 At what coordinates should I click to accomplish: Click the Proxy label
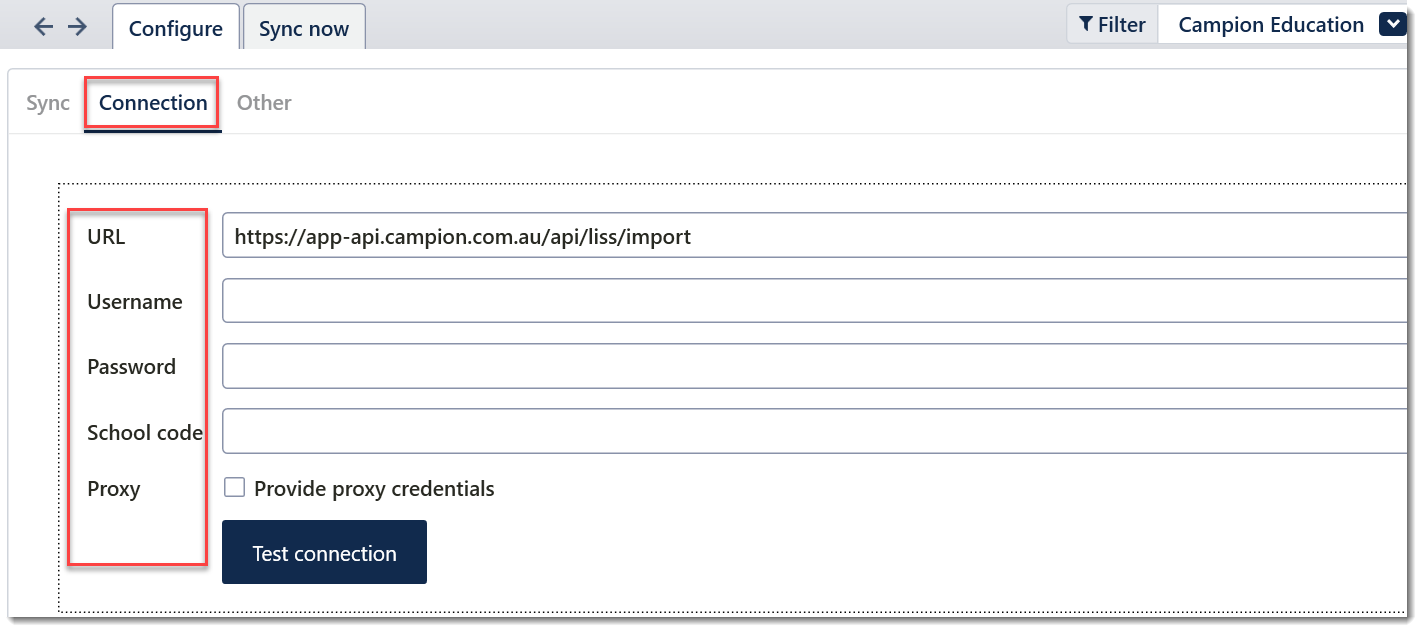coord(114,489)
